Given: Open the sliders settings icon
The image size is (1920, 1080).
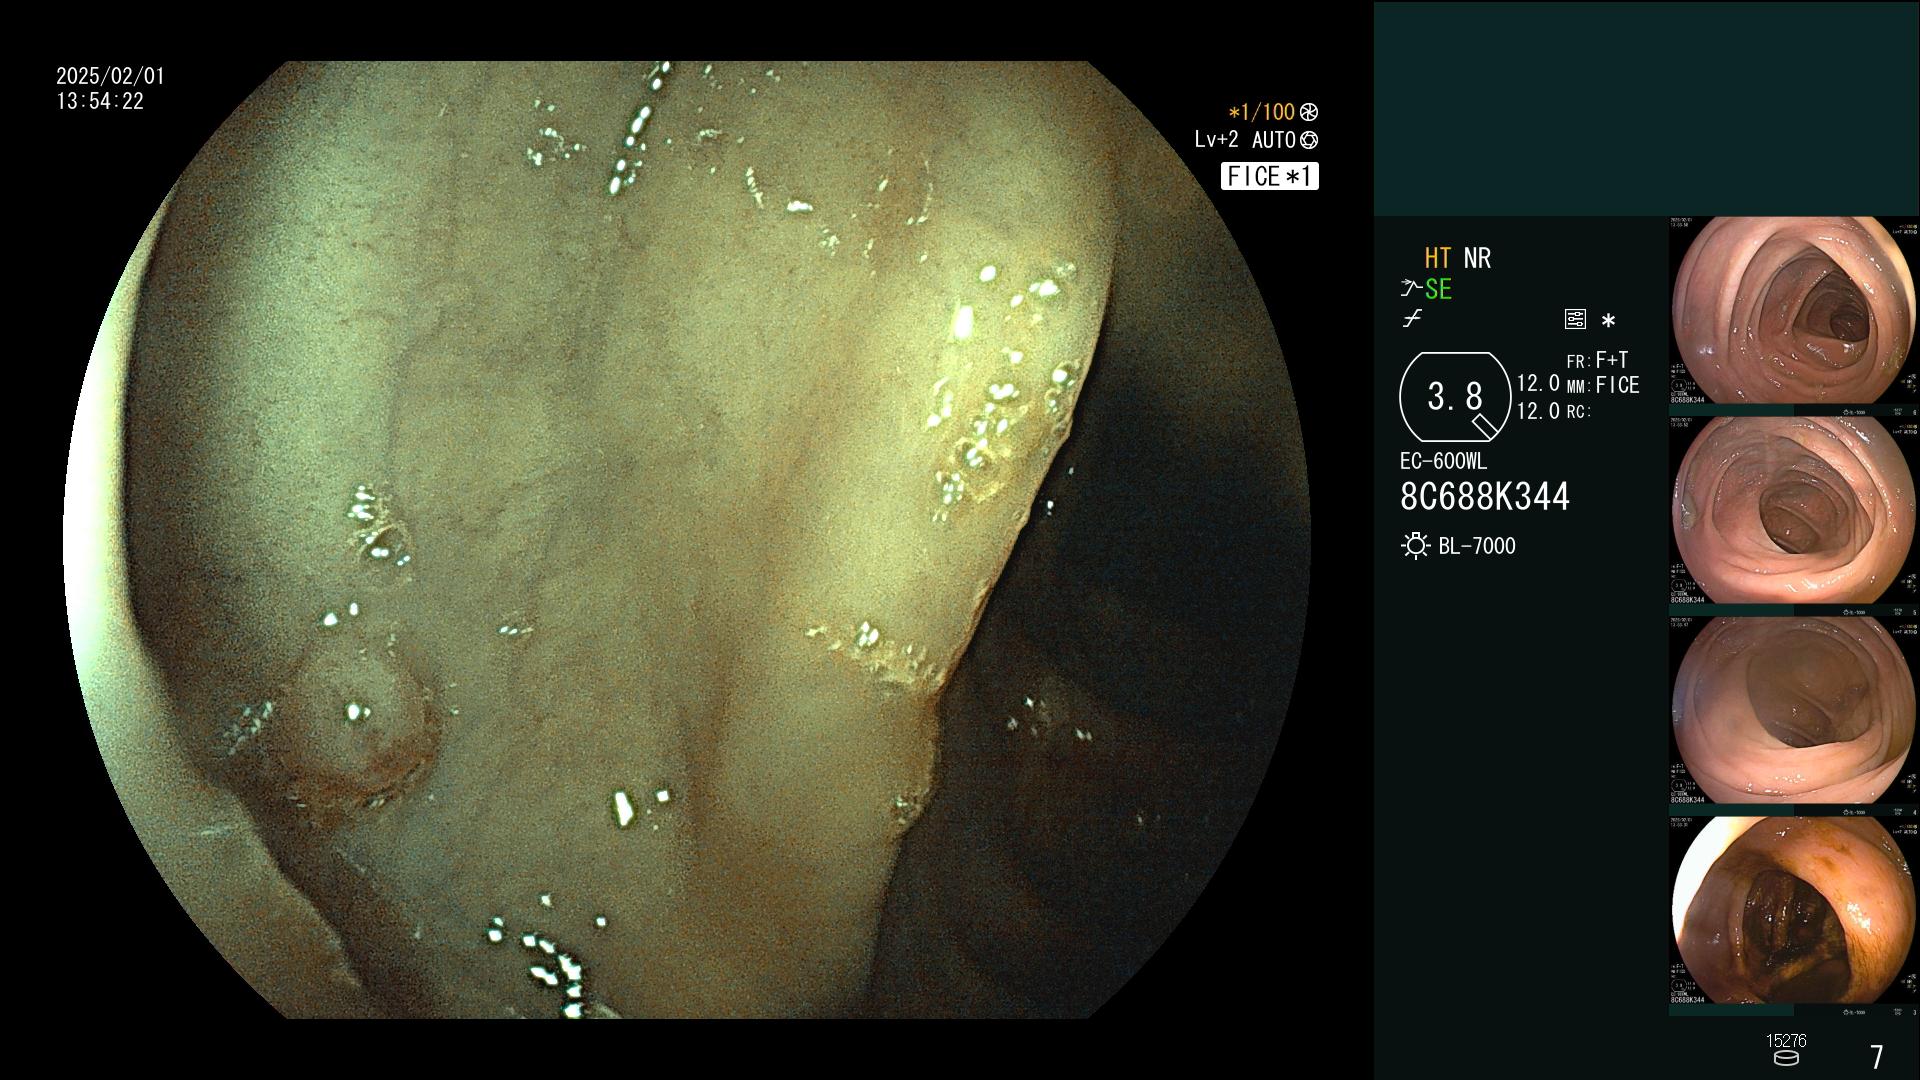Looking at the screenshot, I should [1575, 319].
